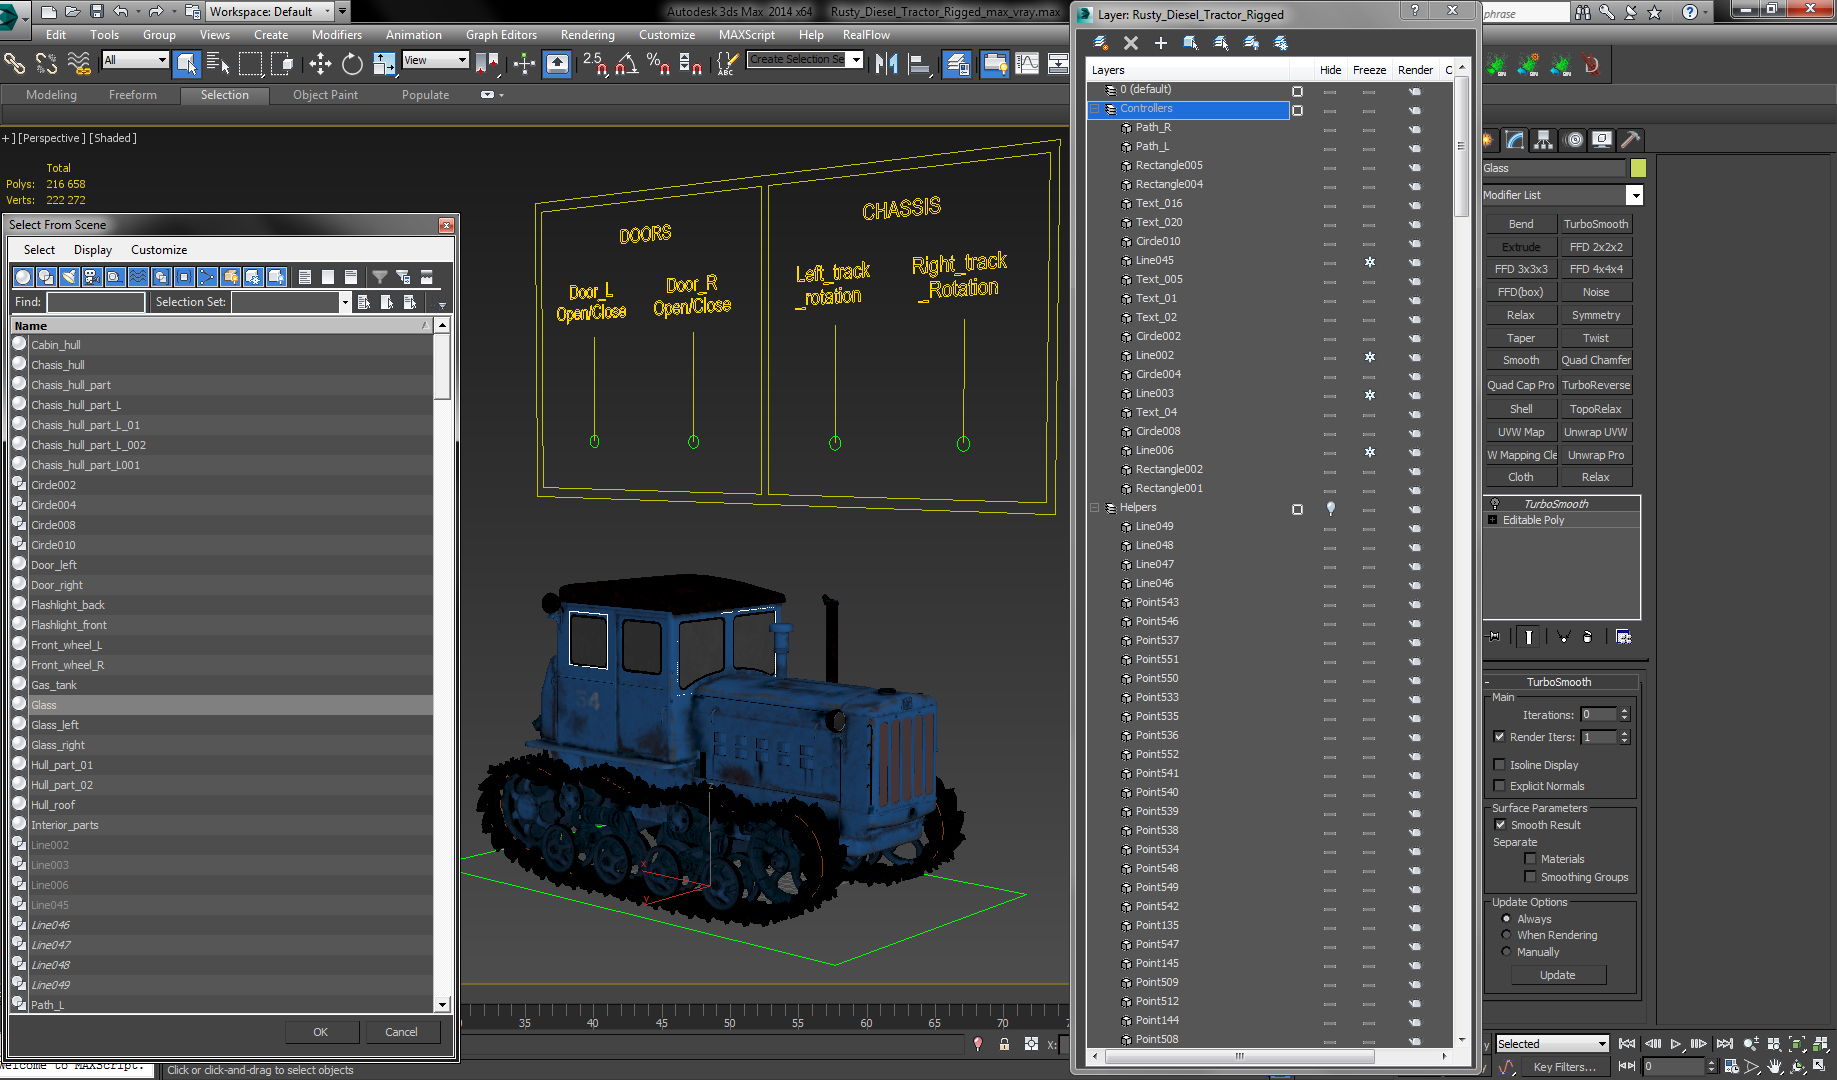Open the Graph Editors menu
This screenshot has width=1837, height=1080.
pos(501,35)
